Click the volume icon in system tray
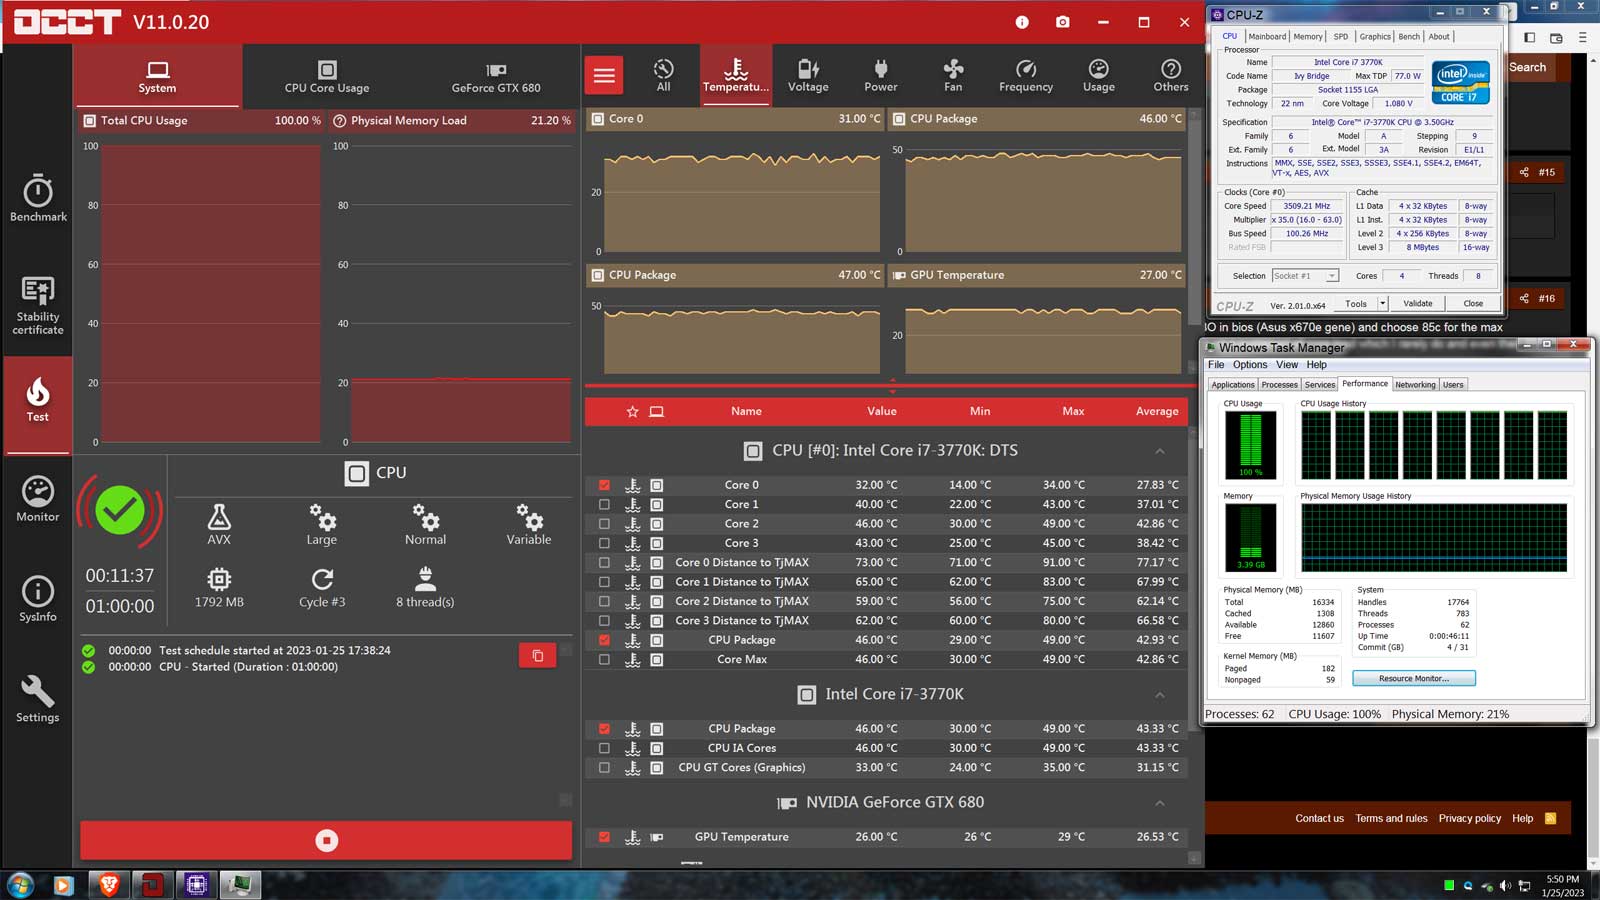 click(x=1505, y=886)
